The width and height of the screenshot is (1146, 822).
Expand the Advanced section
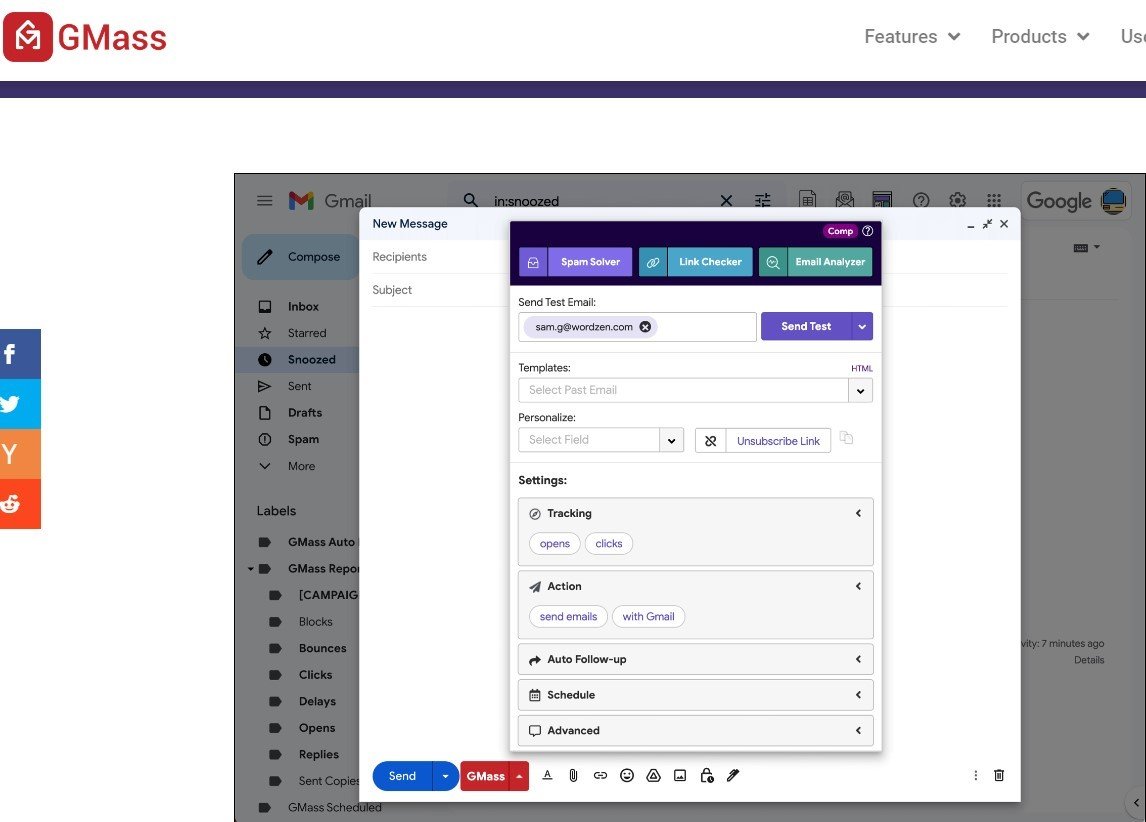(696, 731)
